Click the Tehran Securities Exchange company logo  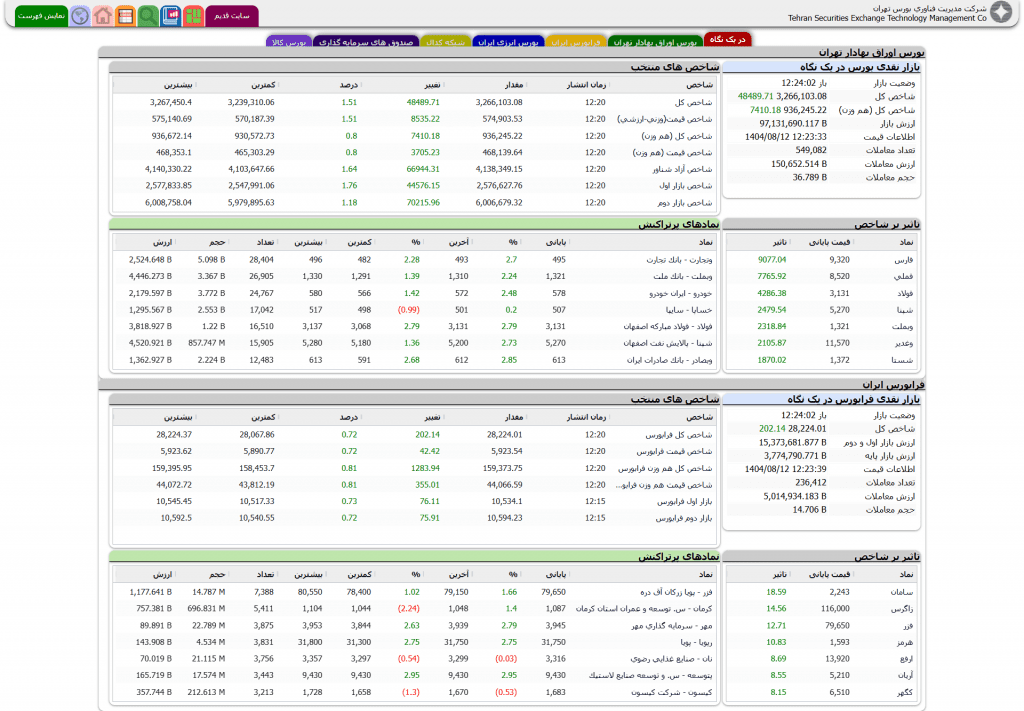coord(1001,13)
